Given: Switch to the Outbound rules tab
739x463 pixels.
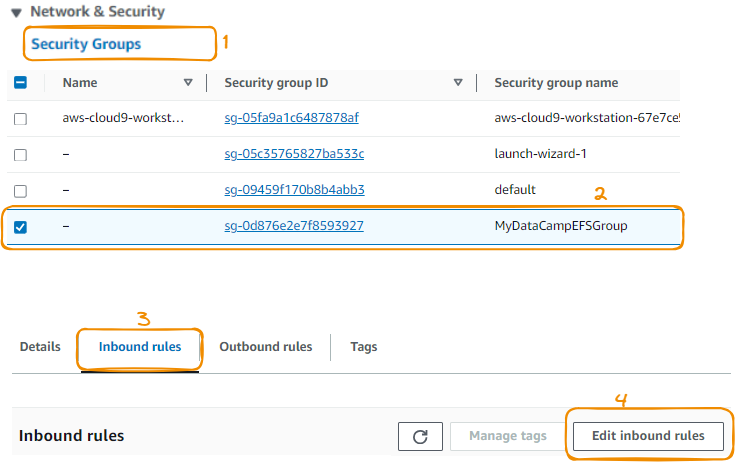Looking at the screenshot, I should (265, 347).
